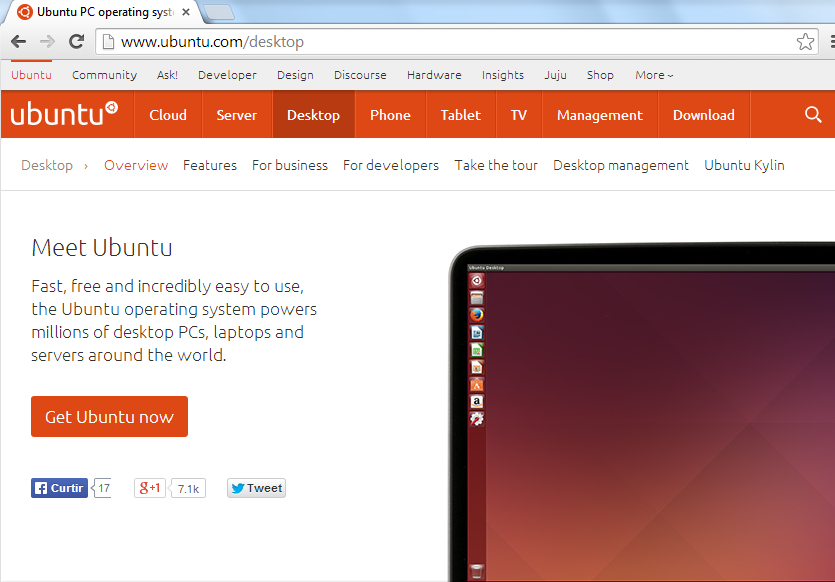Open a new browser tab

[219, 13]
